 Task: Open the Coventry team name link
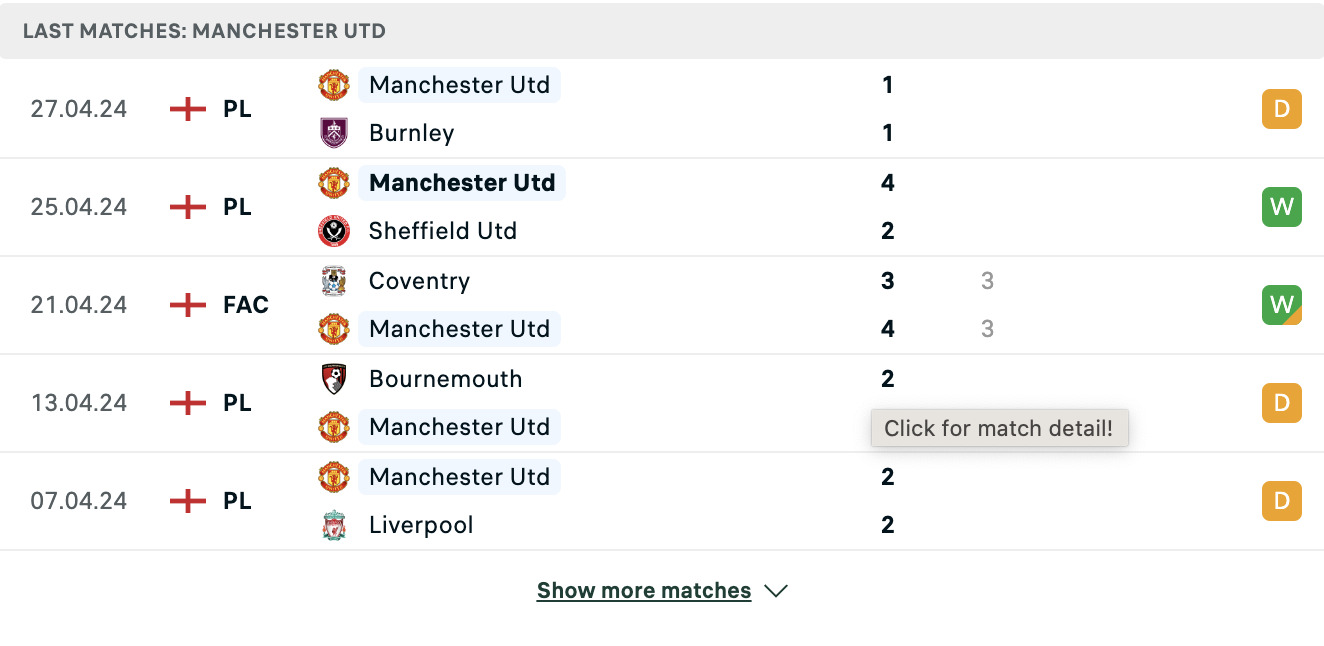pyautogui.click(x=419, y=281)
